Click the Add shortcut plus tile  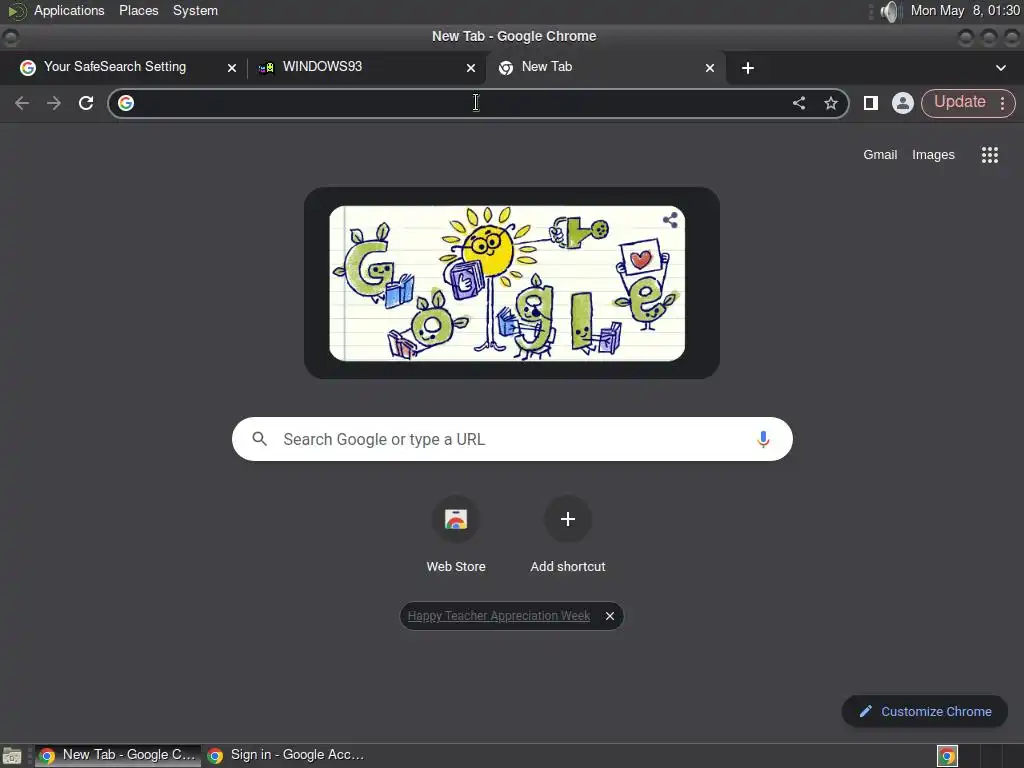coord(568,519)
